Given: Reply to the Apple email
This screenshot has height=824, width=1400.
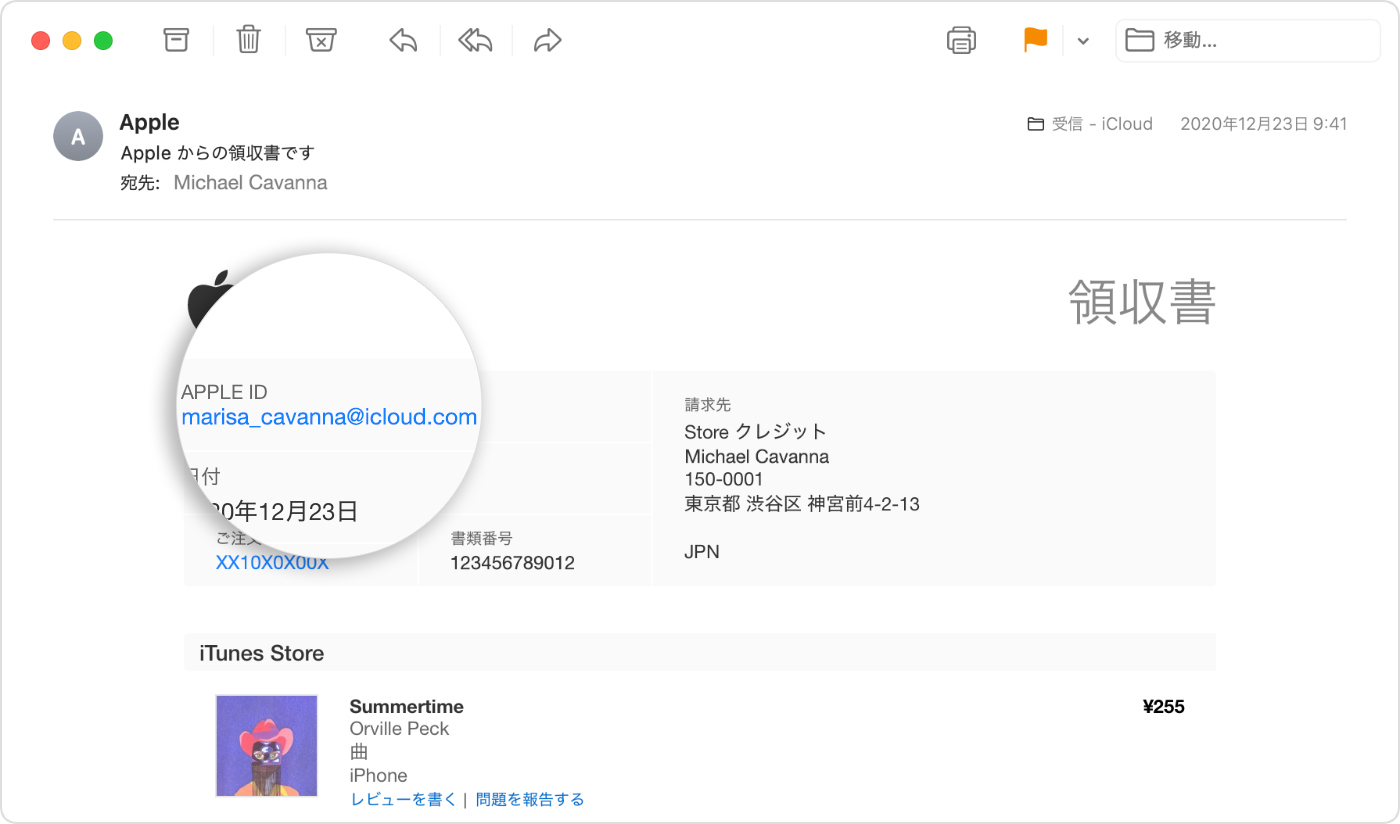Looking at the screenshot, I should 403,40.
